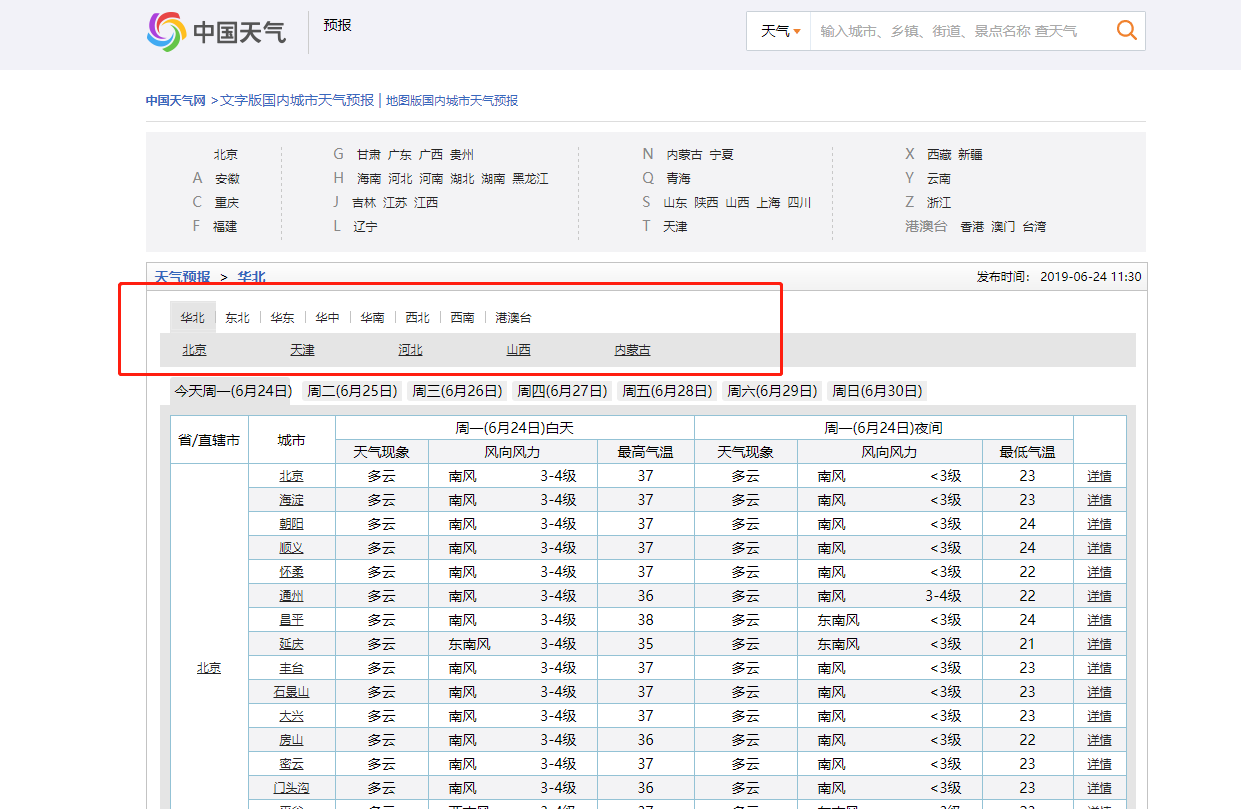Open the 通州 city link in table

[291, 596]
